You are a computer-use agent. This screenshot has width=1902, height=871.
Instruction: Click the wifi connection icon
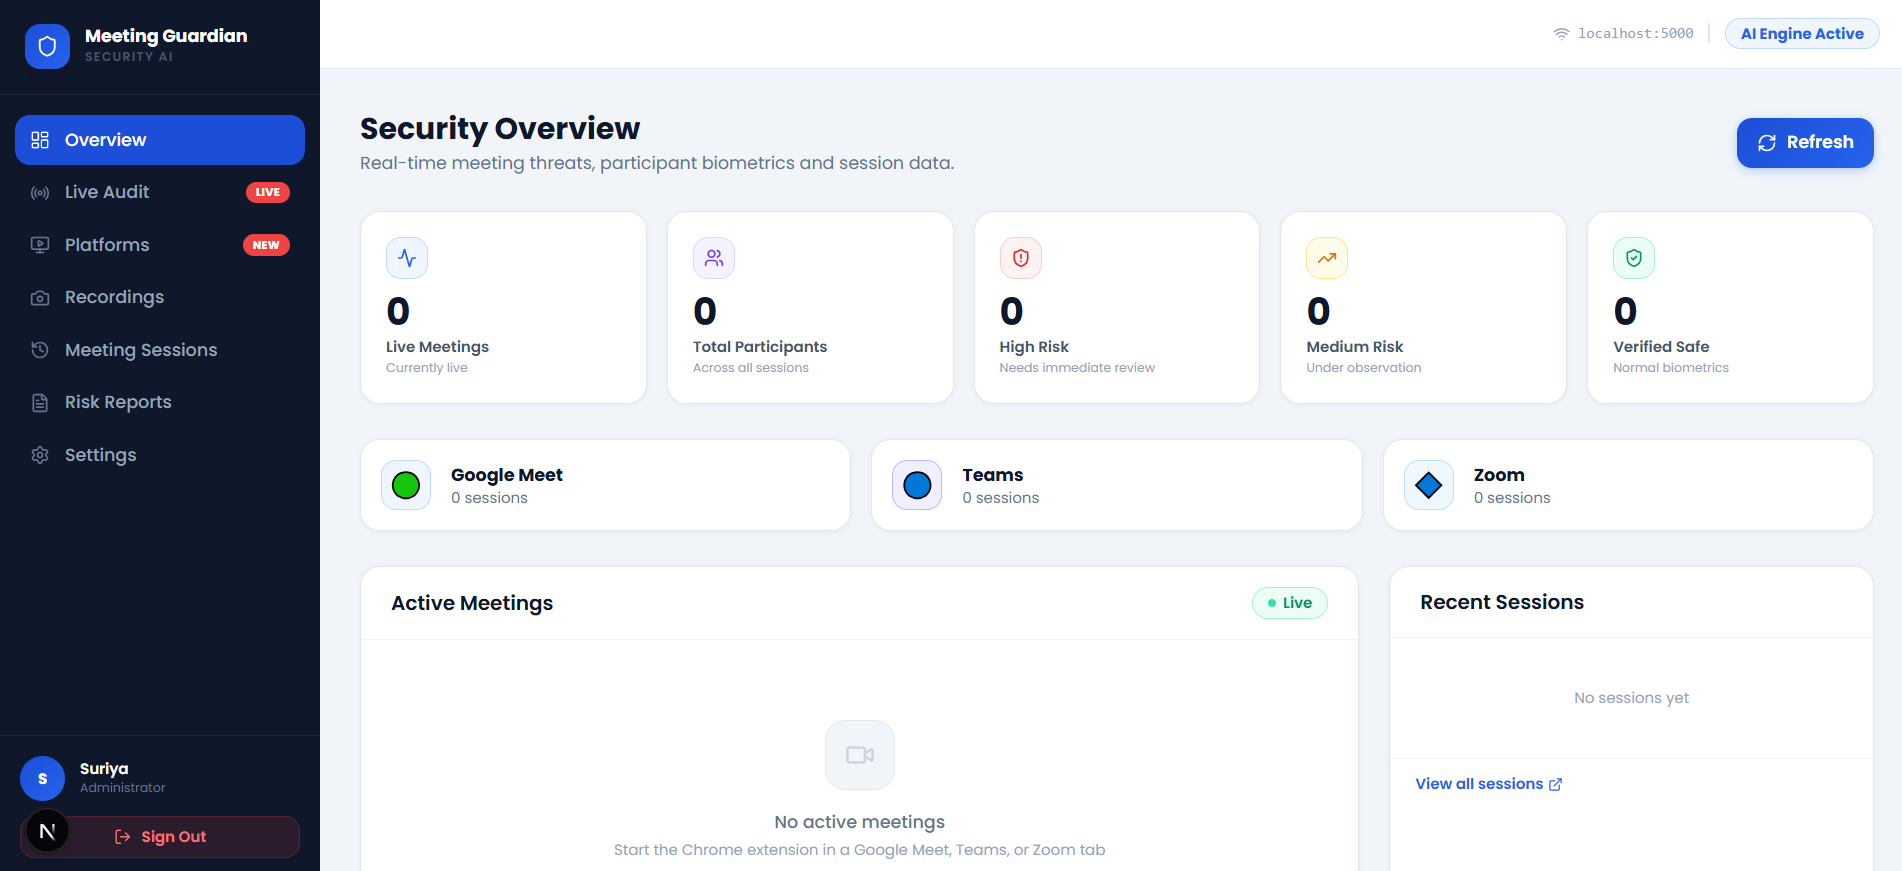pos(1561,34)
